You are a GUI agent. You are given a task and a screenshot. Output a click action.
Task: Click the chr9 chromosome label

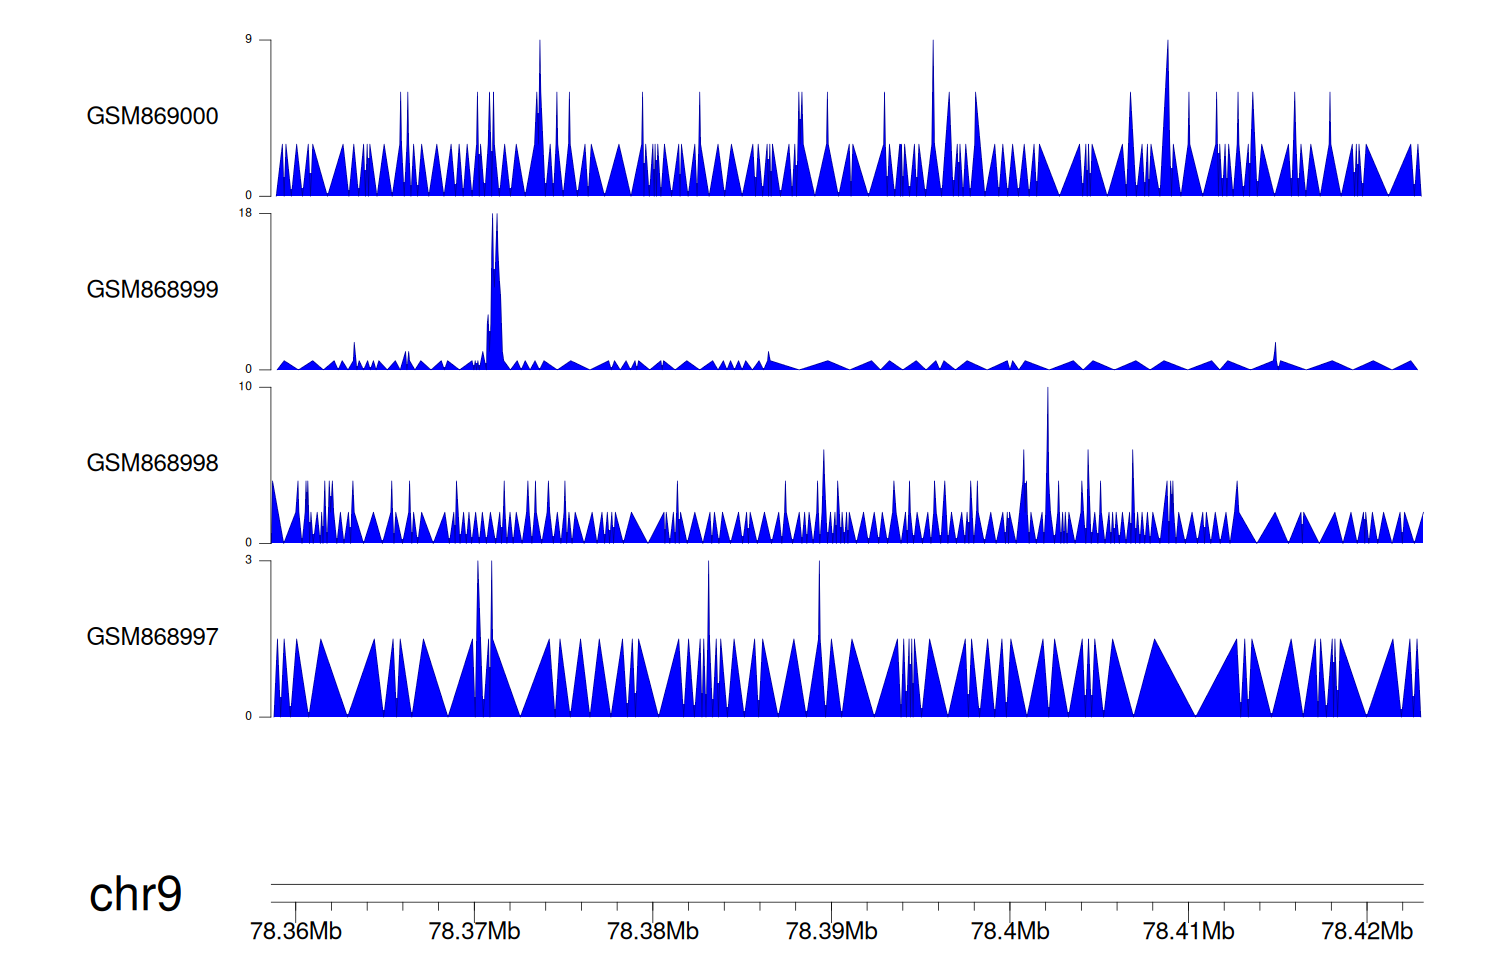coord(135,894)
